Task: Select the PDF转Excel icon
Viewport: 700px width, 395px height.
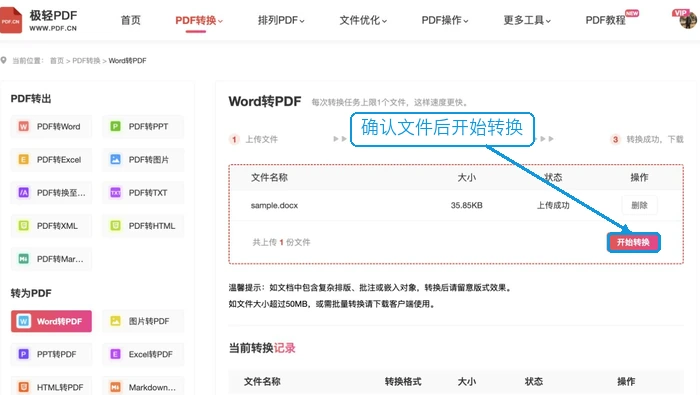Action: [x=23, y=159]
